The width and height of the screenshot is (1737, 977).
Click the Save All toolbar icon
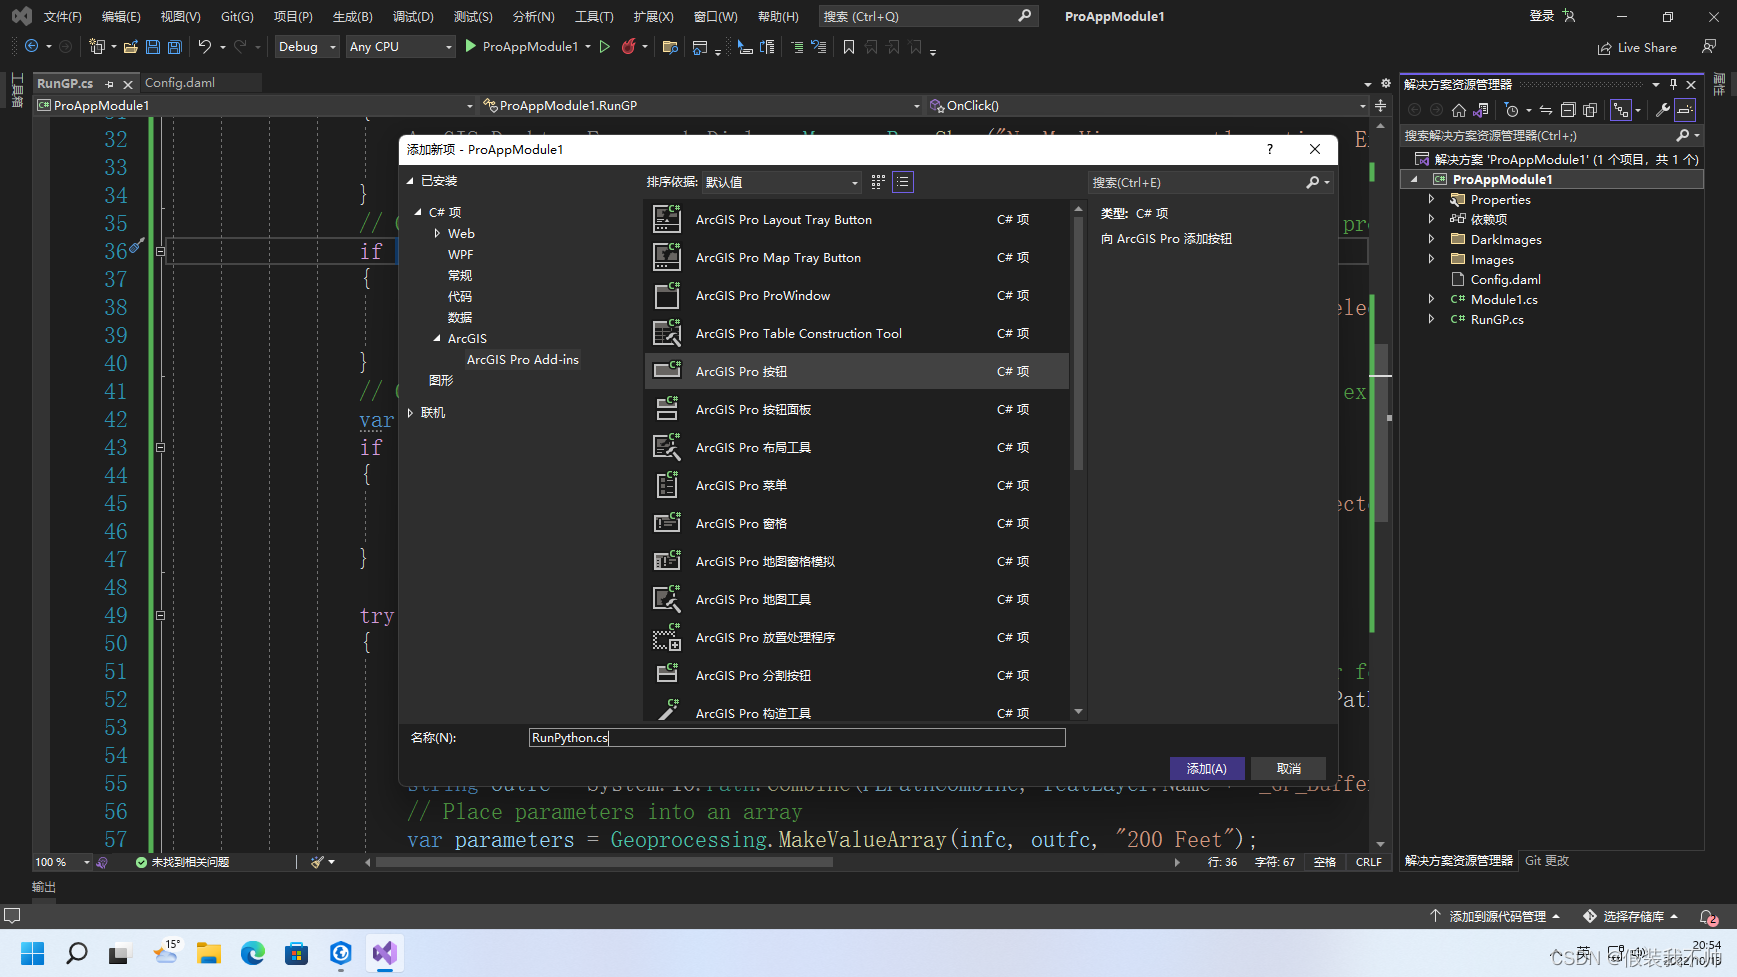[x=175, y=47]
